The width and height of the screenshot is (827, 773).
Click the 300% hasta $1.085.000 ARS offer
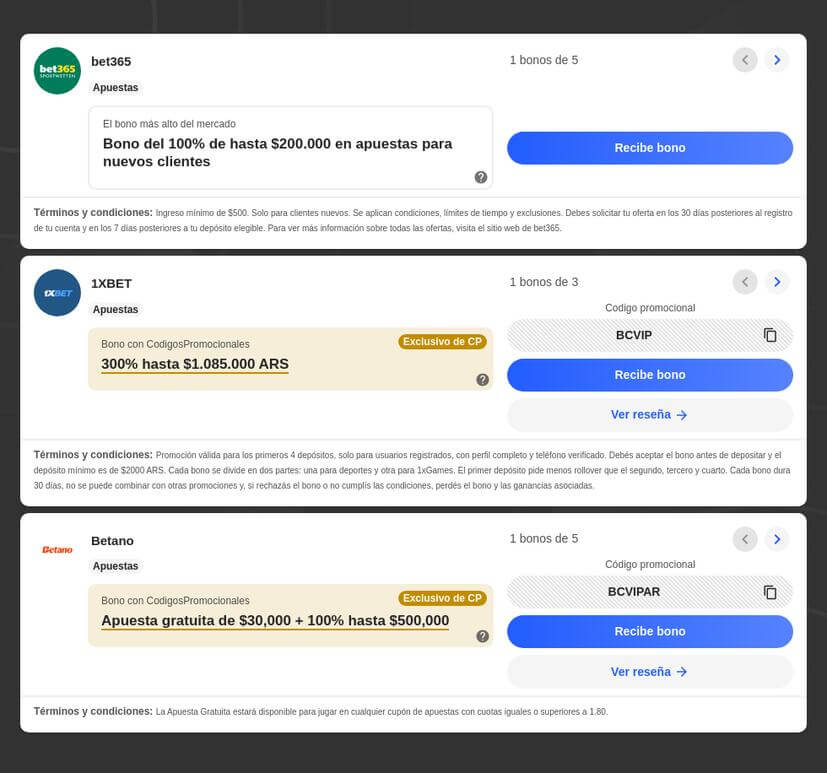(x=195, y=364)
